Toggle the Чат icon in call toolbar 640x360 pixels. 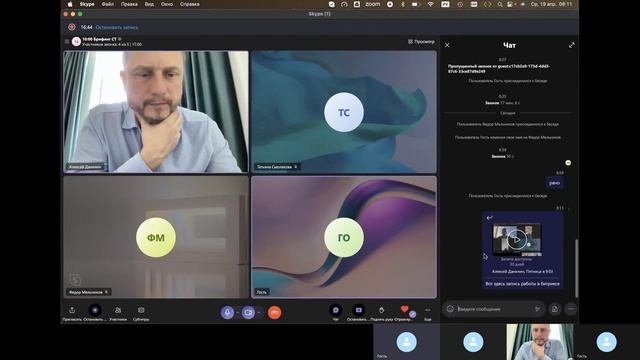coord(336,310)
